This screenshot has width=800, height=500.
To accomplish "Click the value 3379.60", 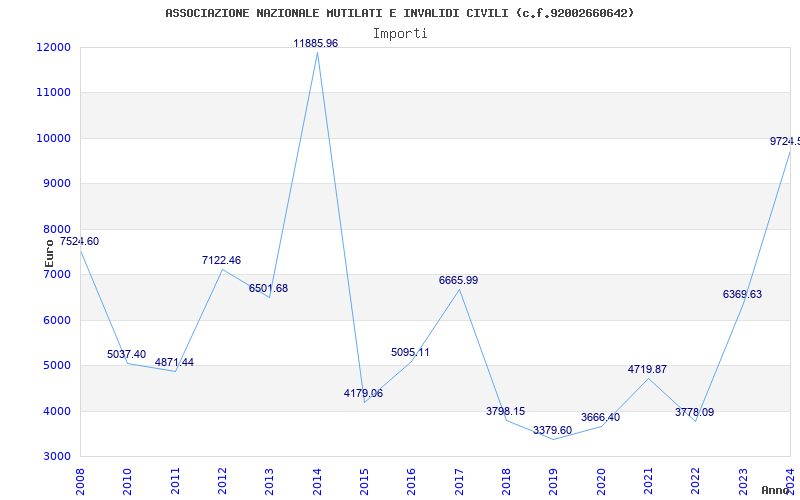I will click(x=553, y=430).
